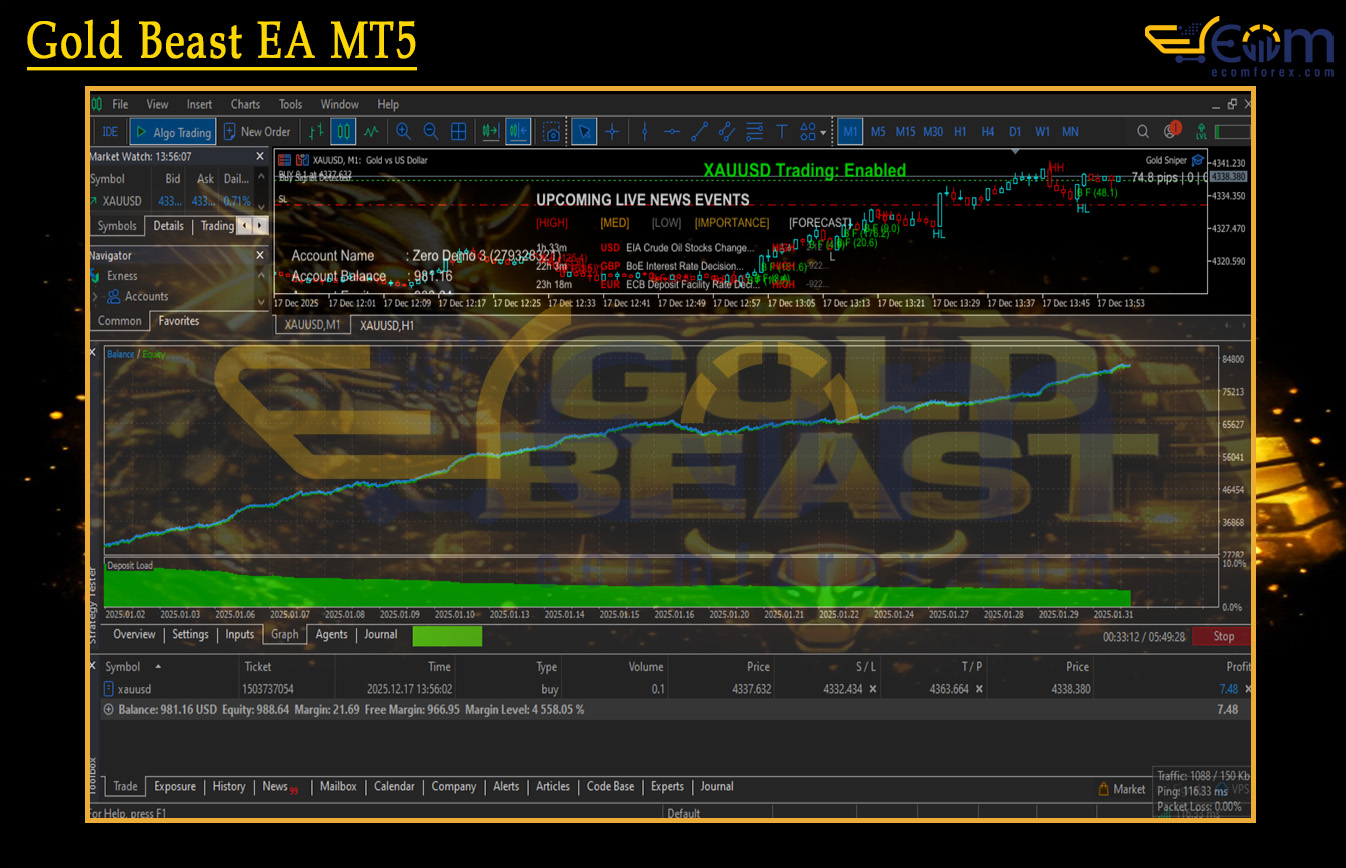Click the green strategy tester progress bar
The height and width of the screenshot is (868, 1346).
(447, 635)
